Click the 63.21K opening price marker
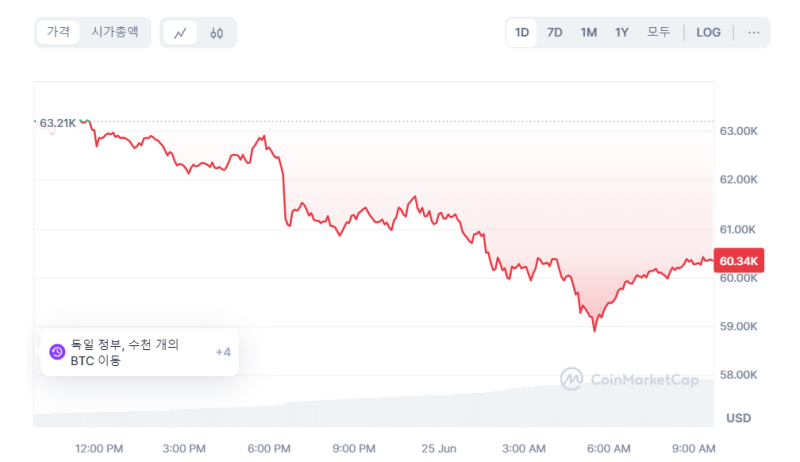Screen dimensions: 800x462 58,123
